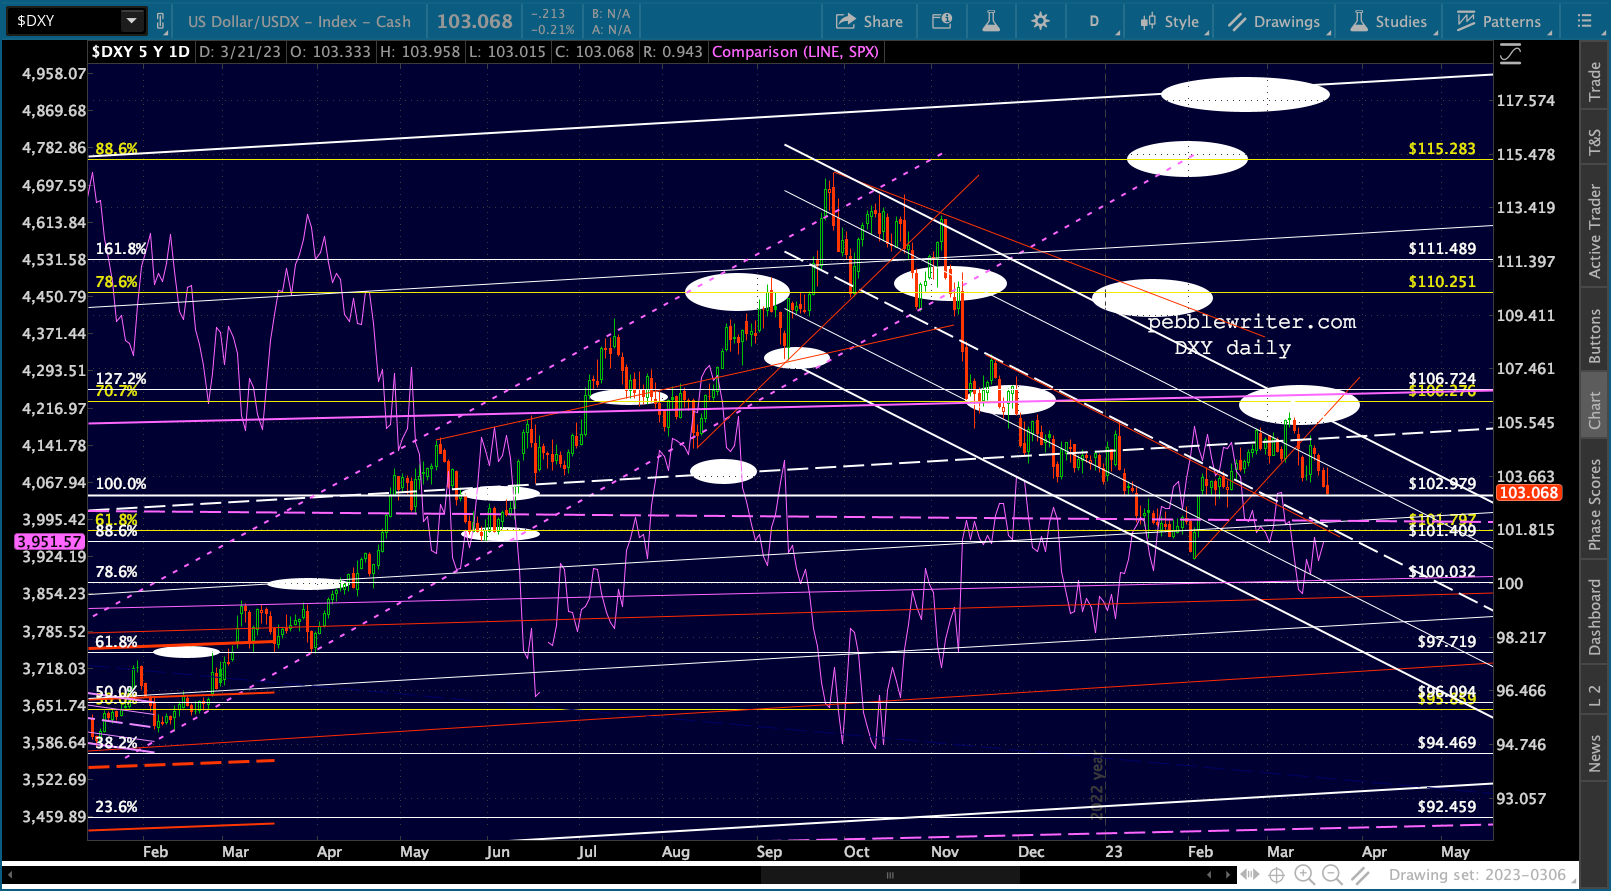
Task: Click the drawing tools slash icon at the bottom
Action: 1360,875
